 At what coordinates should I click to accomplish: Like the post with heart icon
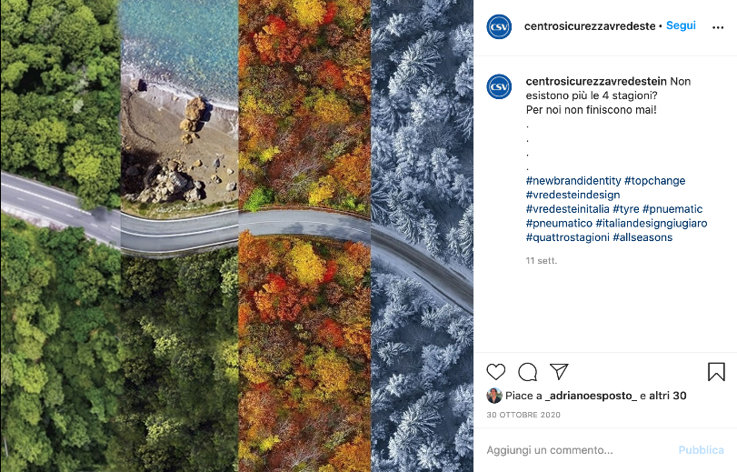click(x=495, y=372)
